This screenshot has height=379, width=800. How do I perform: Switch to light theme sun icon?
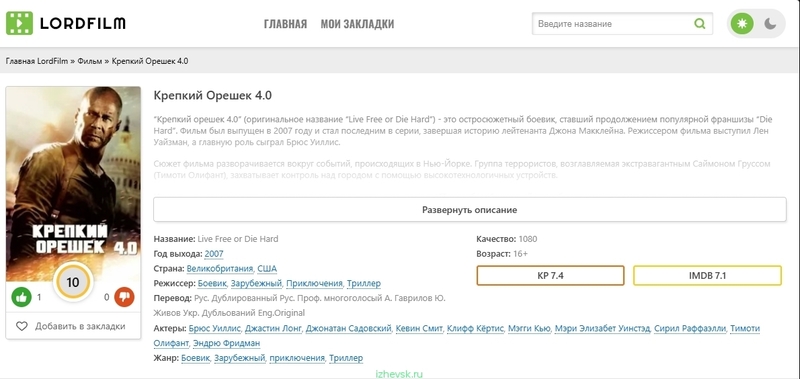(742, 23)
